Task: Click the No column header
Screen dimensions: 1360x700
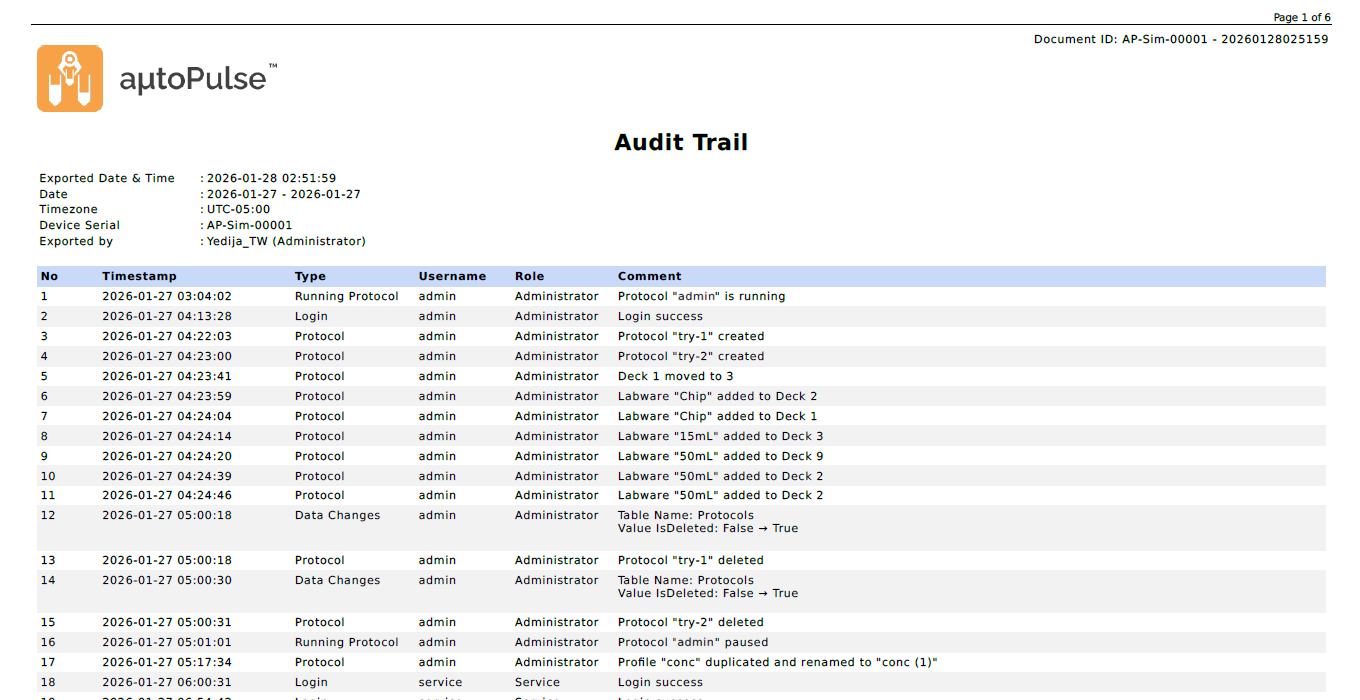Action: [49, 276]
